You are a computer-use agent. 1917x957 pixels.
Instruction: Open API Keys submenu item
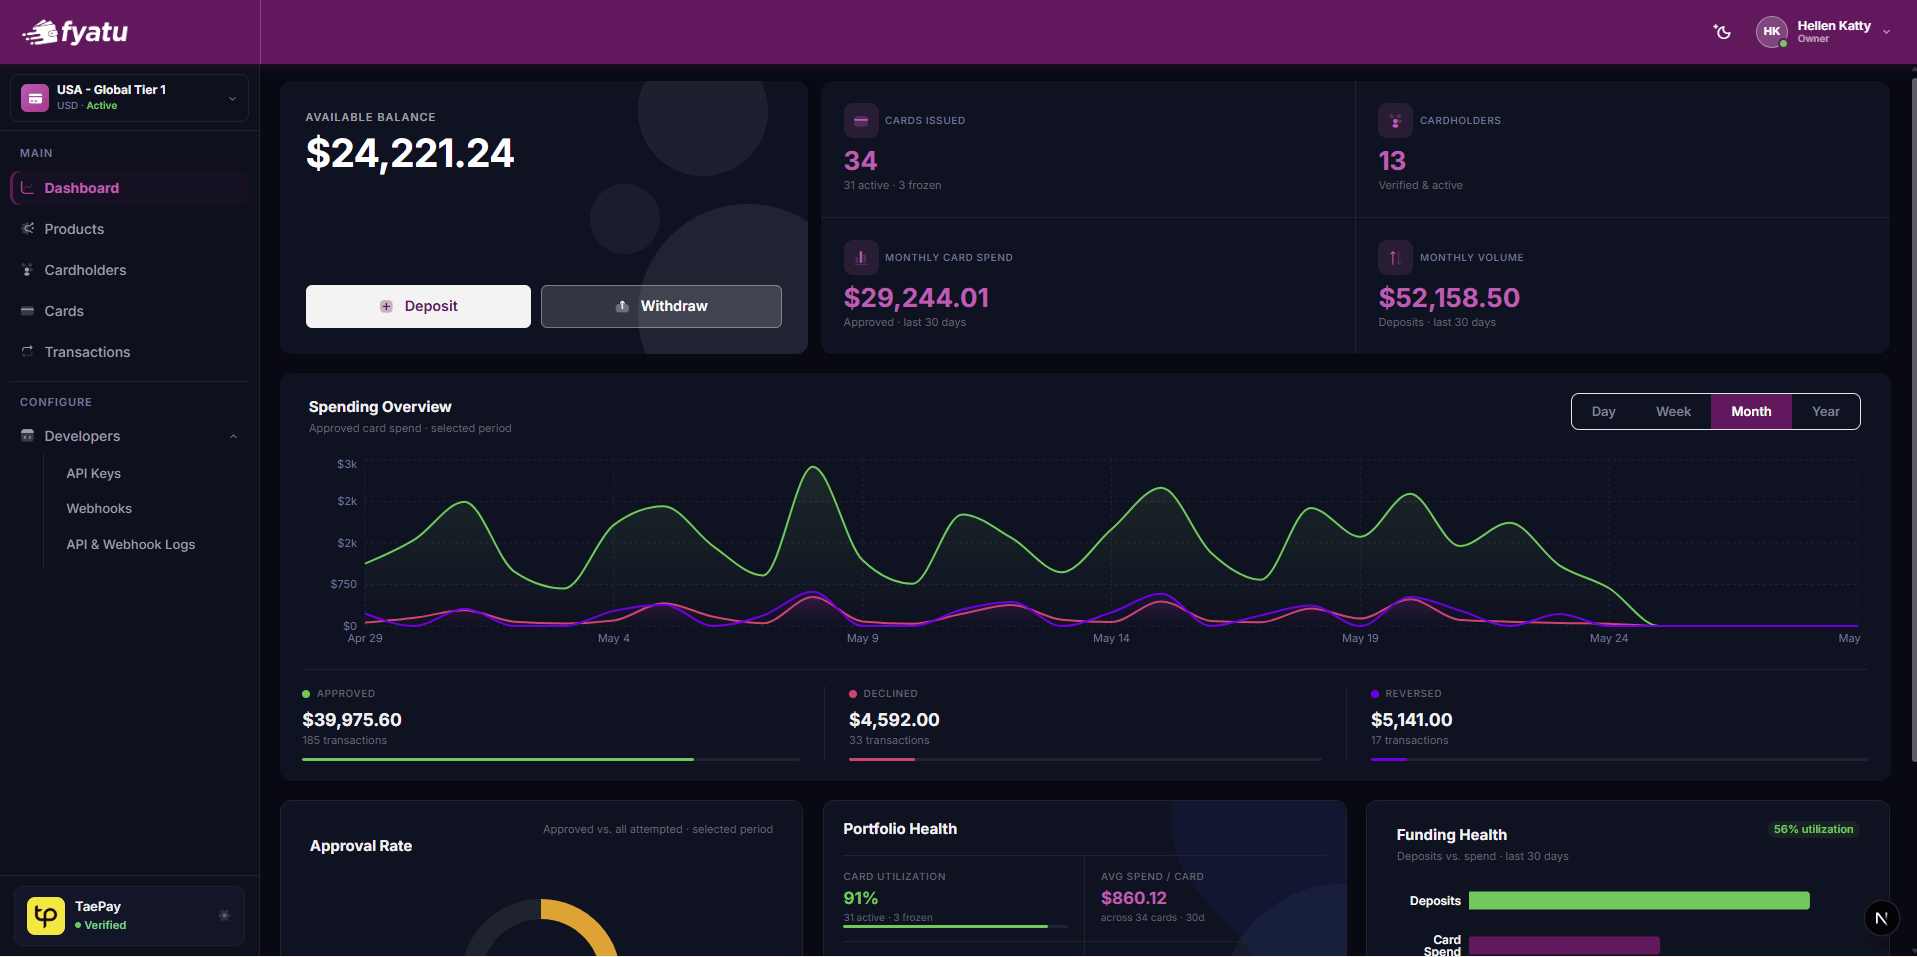coord(93,473)
